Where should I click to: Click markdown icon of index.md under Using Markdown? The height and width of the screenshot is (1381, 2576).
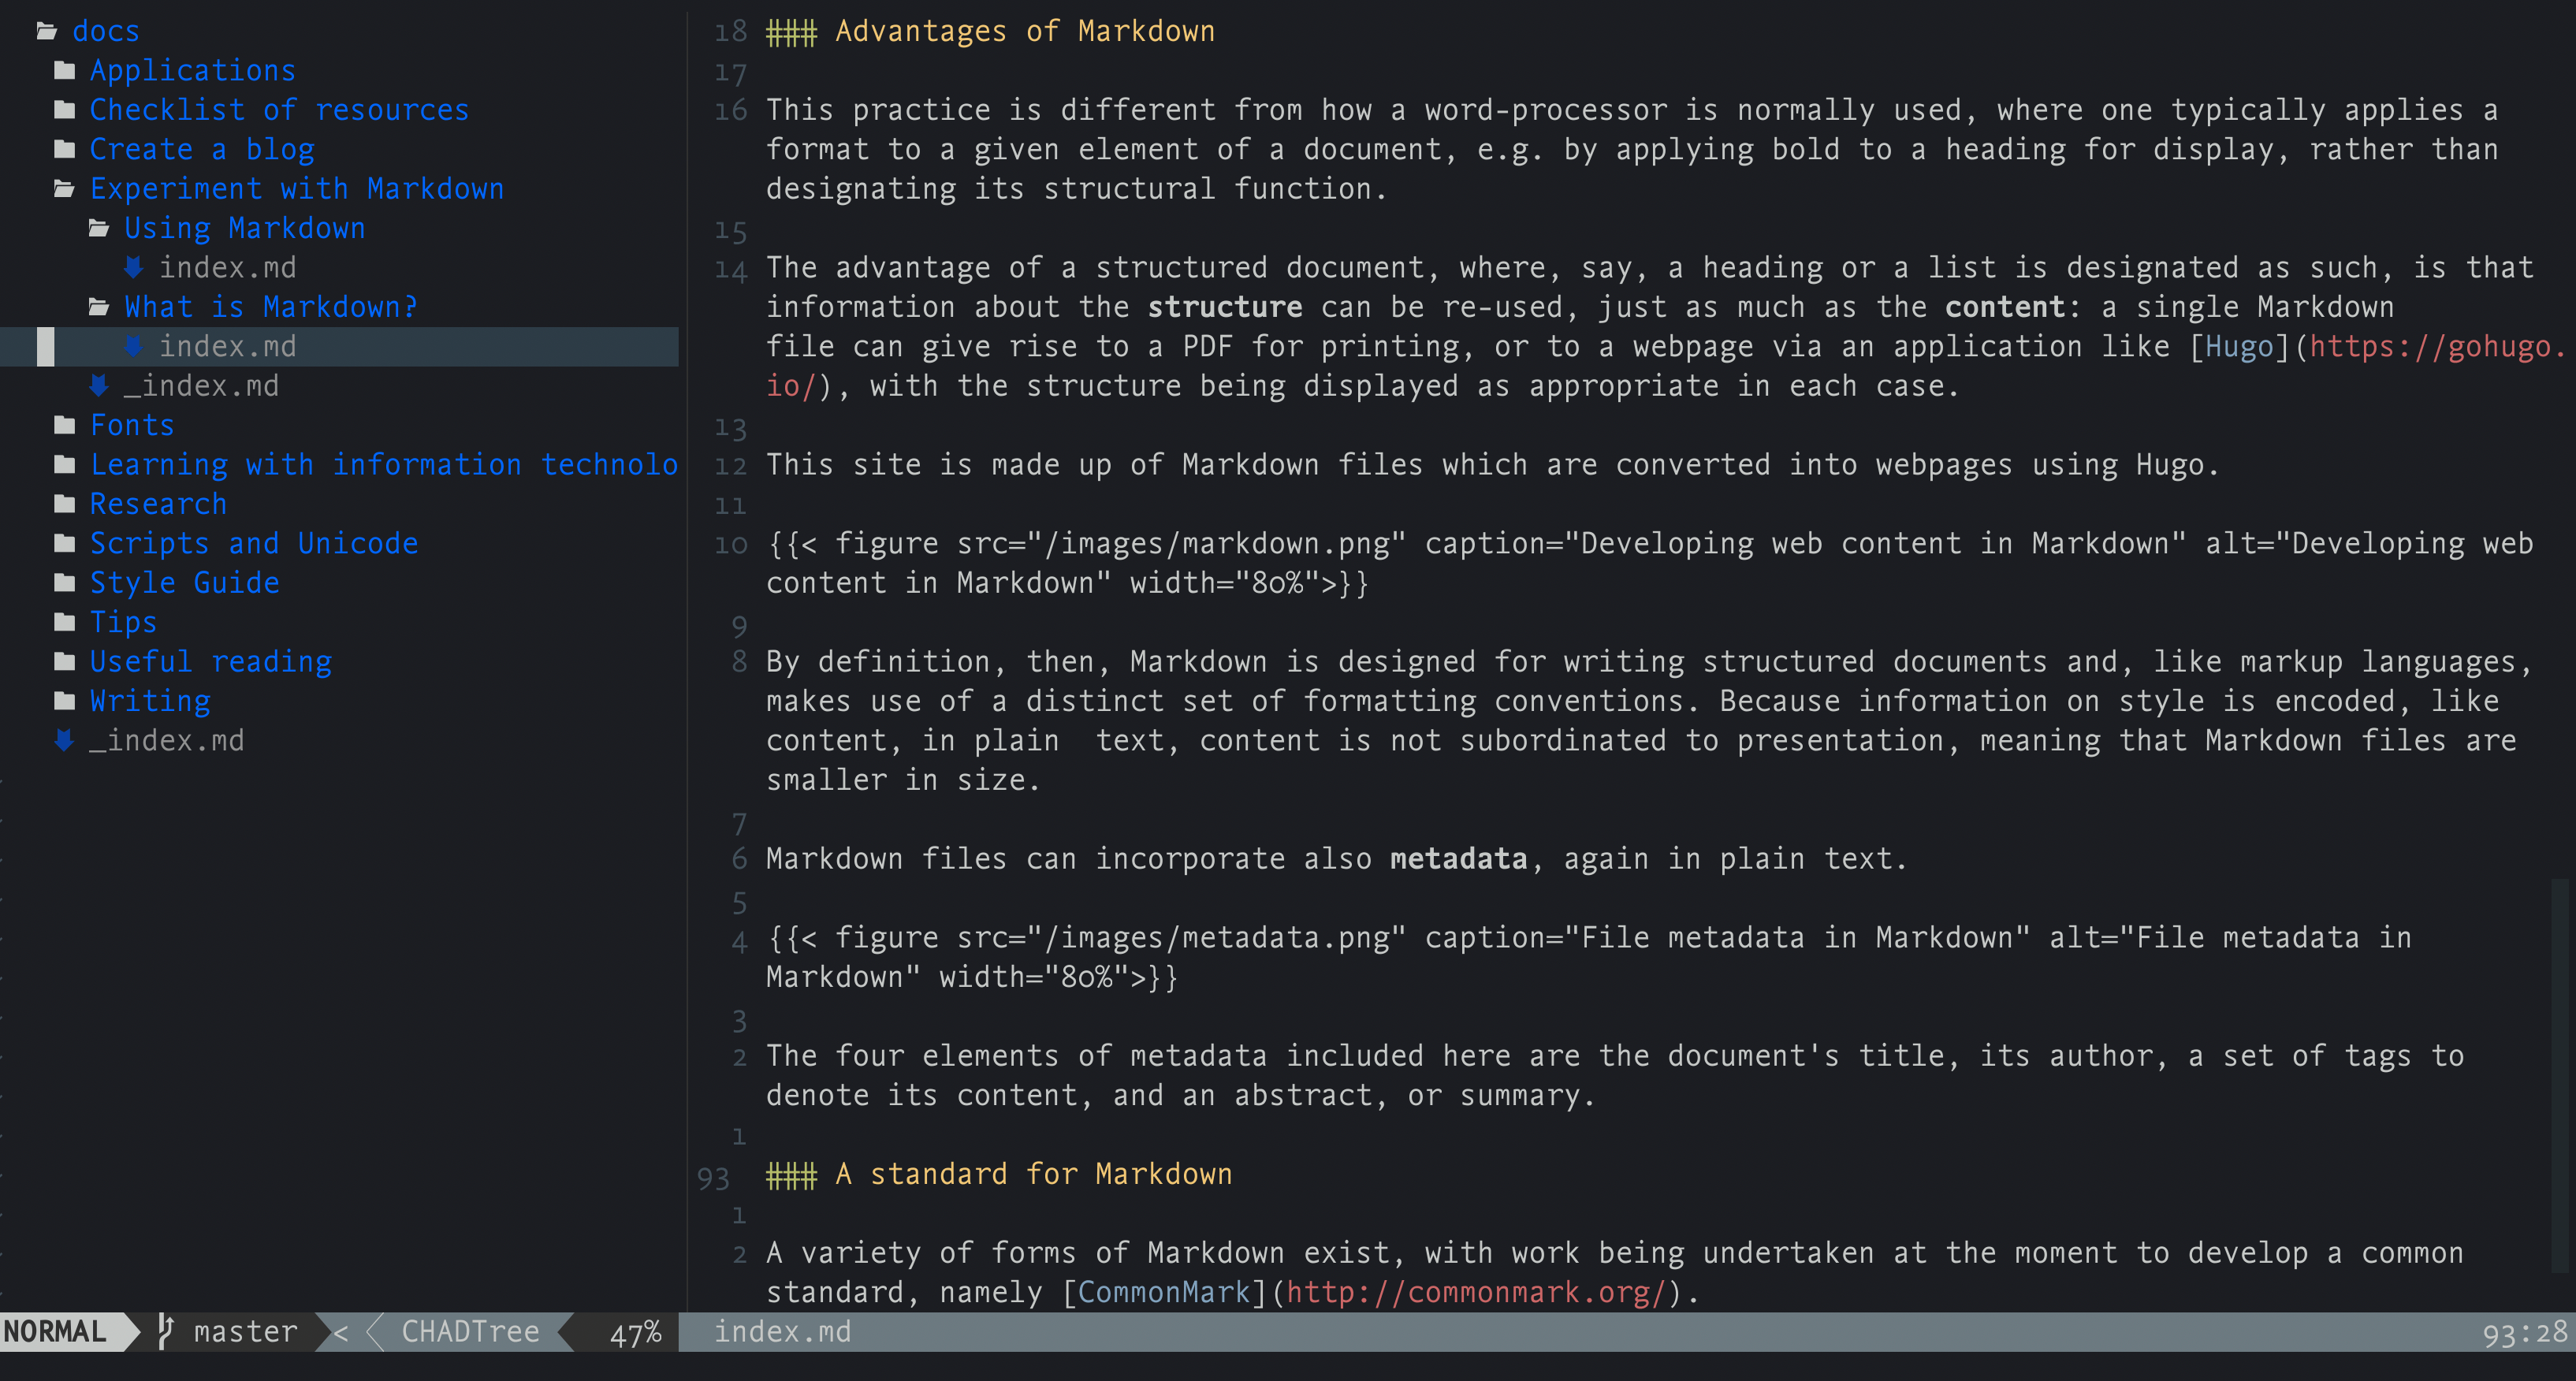pos(133,268)
